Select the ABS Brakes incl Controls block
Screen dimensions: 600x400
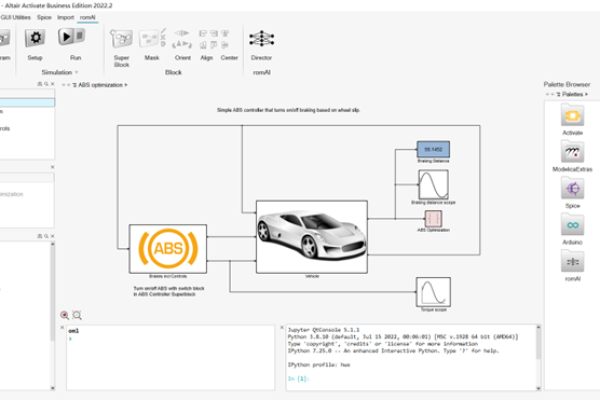[x=168, y=249]
